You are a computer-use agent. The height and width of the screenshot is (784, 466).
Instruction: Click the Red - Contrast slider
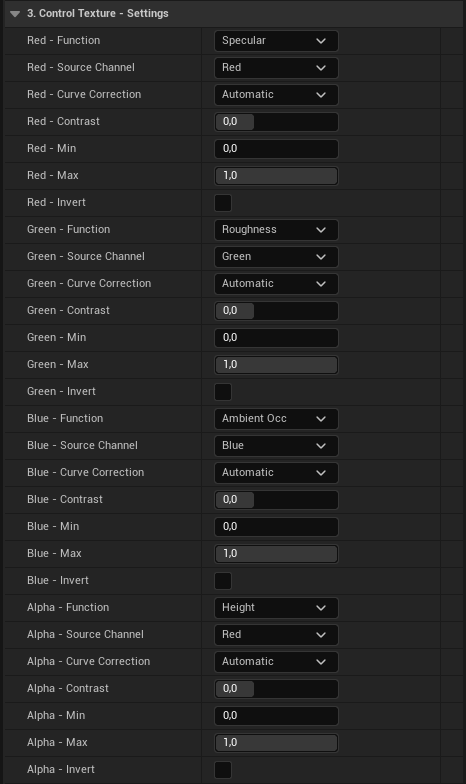276,122
